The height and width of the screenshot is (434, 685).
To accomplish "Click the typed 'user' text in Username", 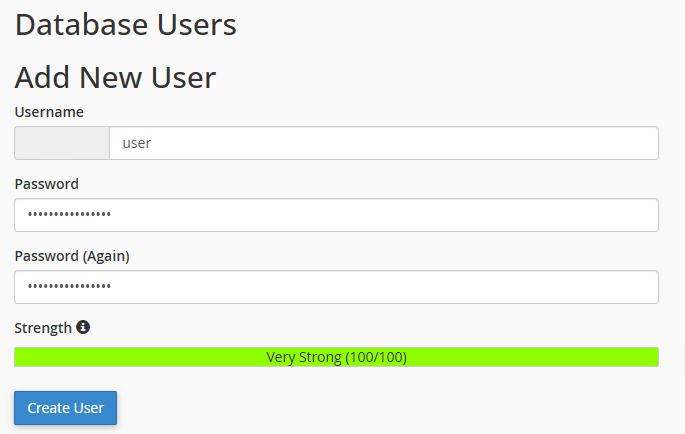I will coord(136,143).
